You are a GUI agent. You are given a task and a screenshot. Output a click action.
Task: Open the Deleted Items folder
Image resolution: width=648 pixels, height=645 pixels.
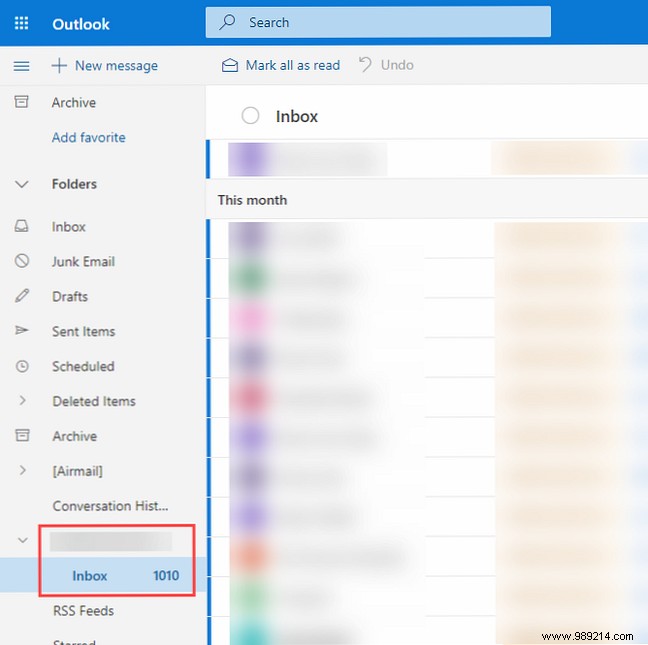[94, 401]
